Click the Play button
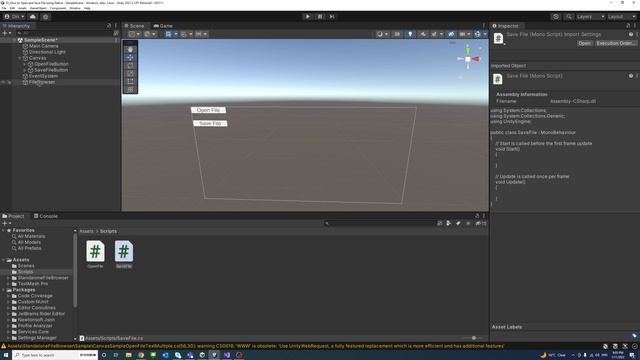Viewport: 640px width, 360px height. (x=308, y=17)
